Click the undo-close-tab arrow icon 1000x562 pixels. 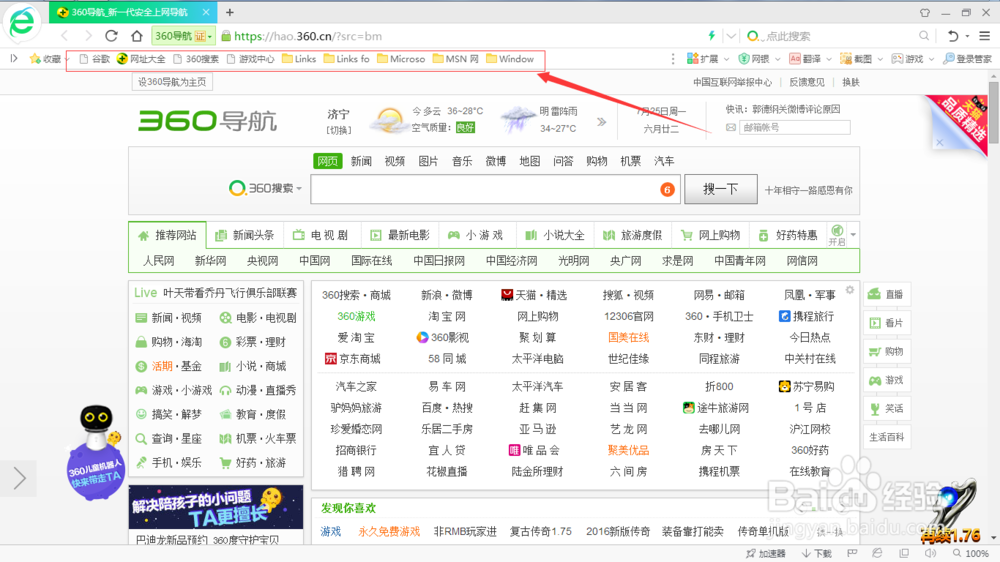pyautogui.click(x=953, y=36)
